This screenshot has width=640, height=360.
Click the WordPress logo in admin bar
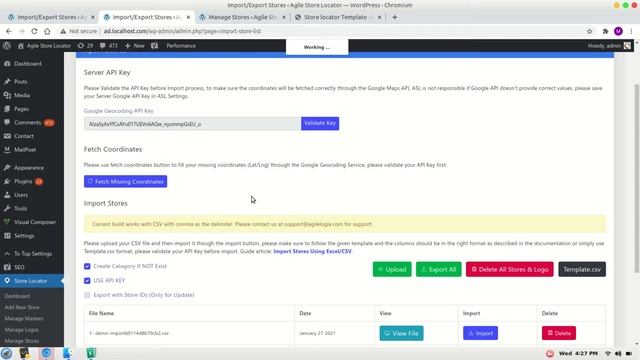[7, 46]
